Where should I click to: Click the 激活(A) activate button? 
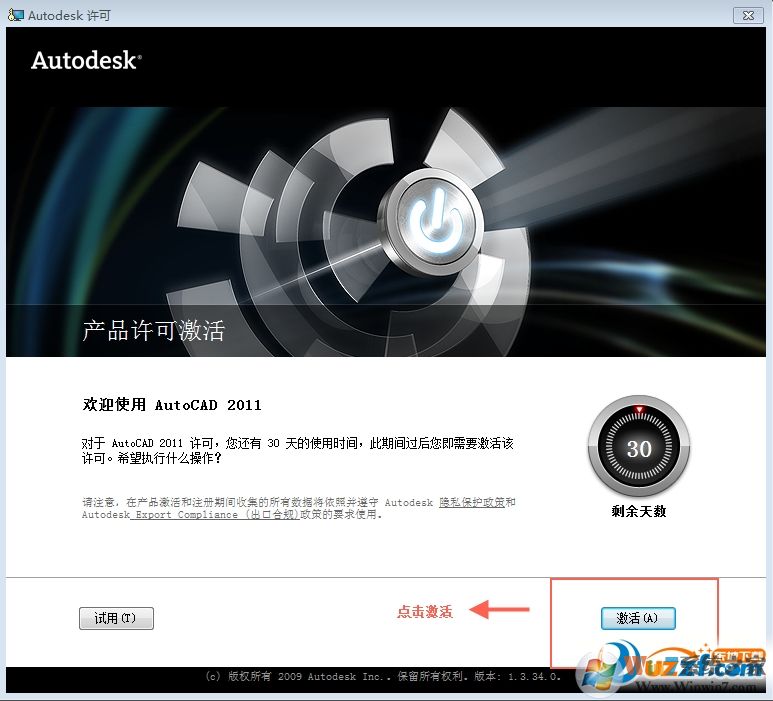pyautogui.click(x=638, y=618)
